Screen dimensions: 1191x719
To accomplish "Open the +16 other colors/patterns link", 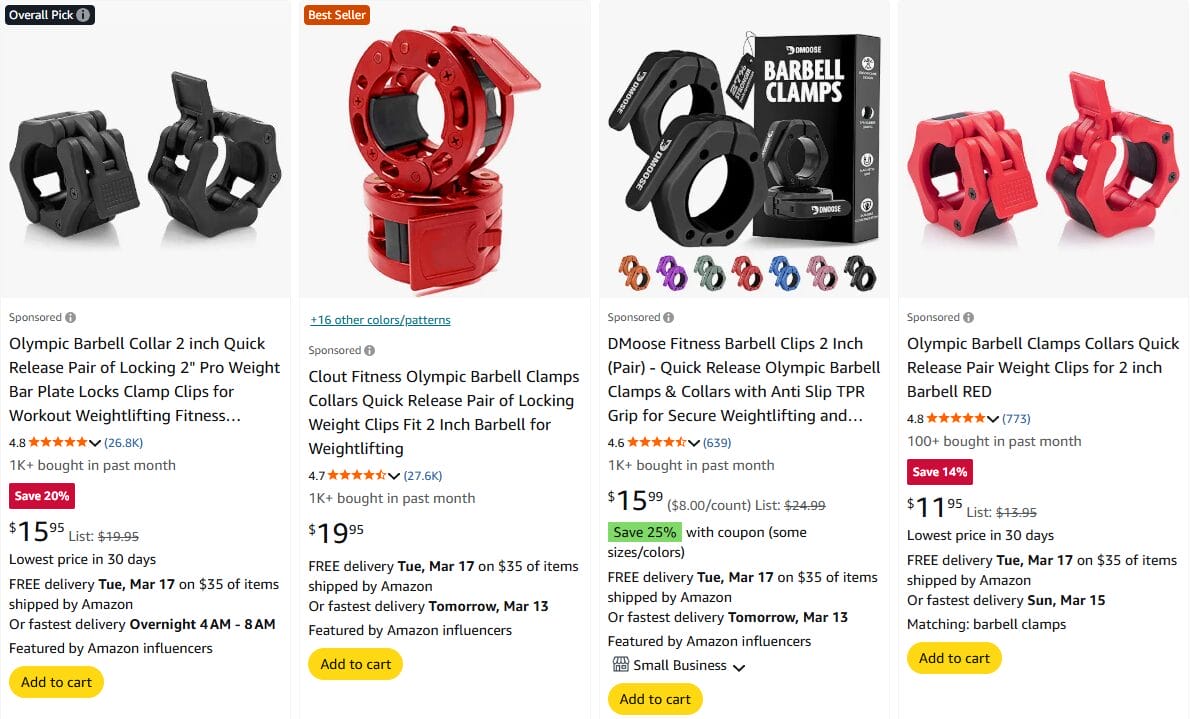I will pos(380,320).
